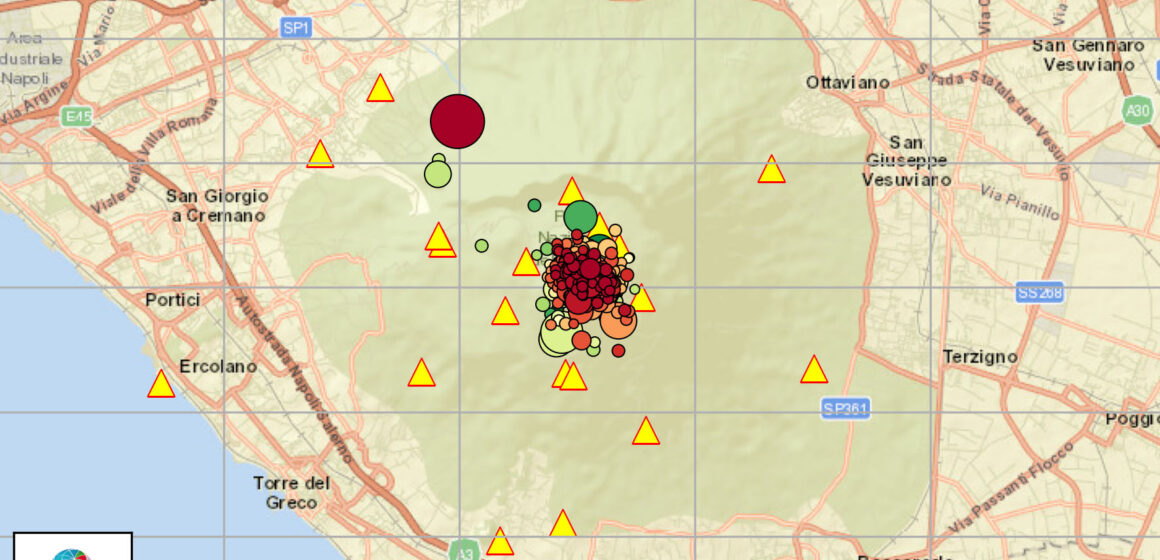Click the Ottaviano town label
This screenshot has height=560, width=1160.
(x=847, y=83)
